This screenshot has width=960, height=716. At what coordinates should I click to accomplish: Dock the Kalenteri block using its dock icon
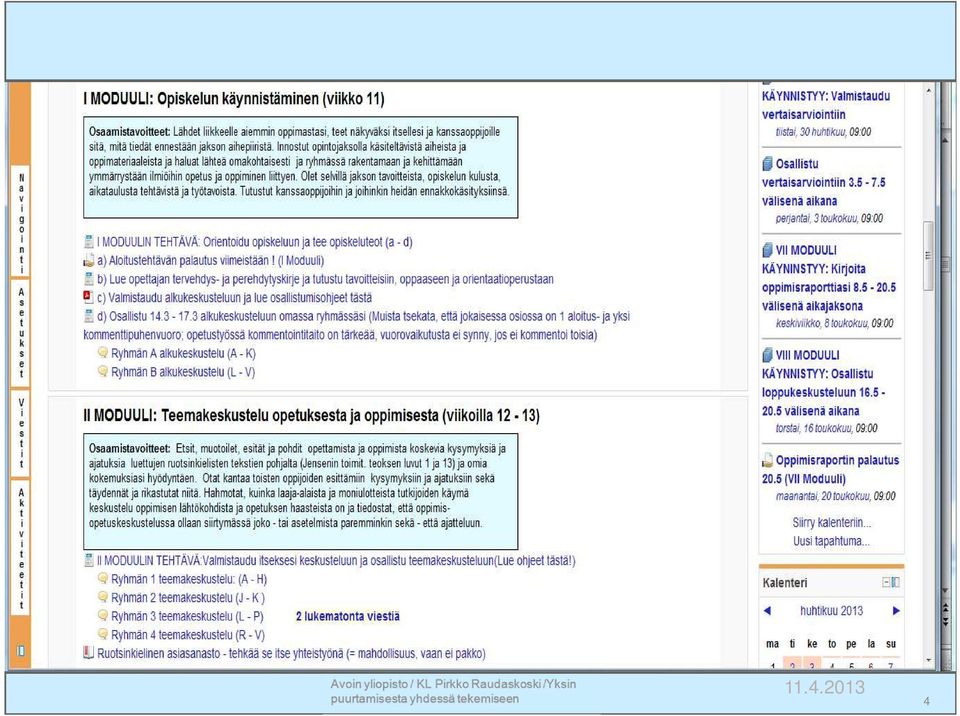[895, 582]
